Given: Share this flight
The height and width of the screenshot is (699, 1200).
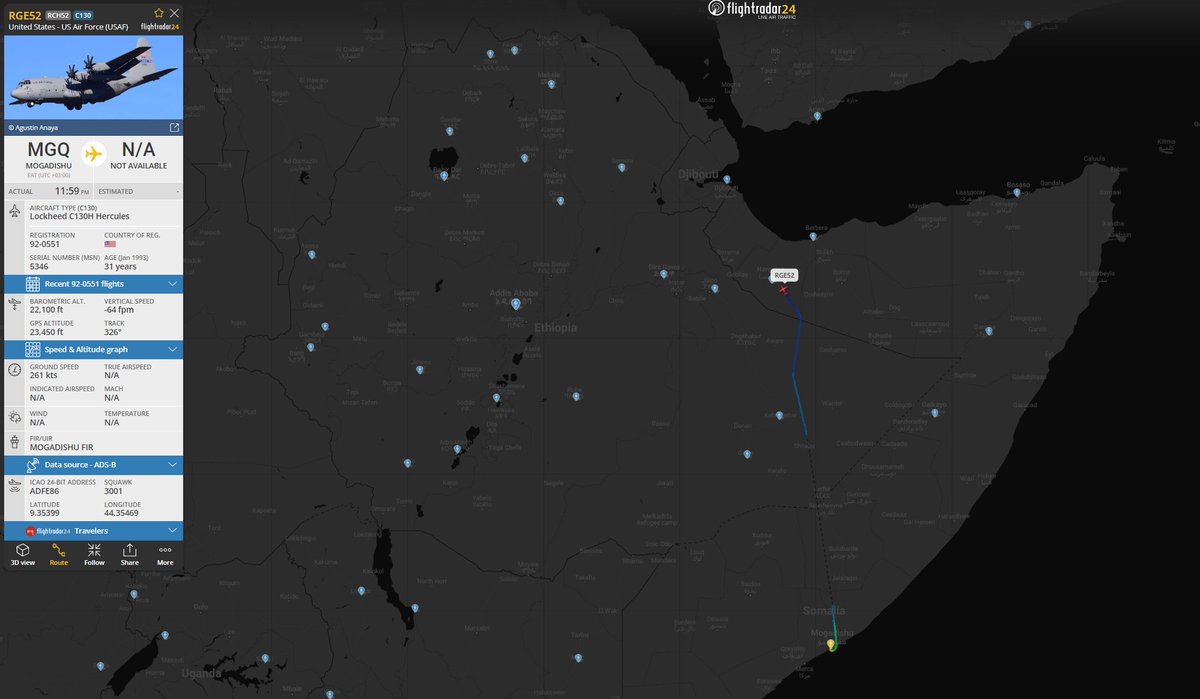Looking at the screenshot, I should (130, 555).
